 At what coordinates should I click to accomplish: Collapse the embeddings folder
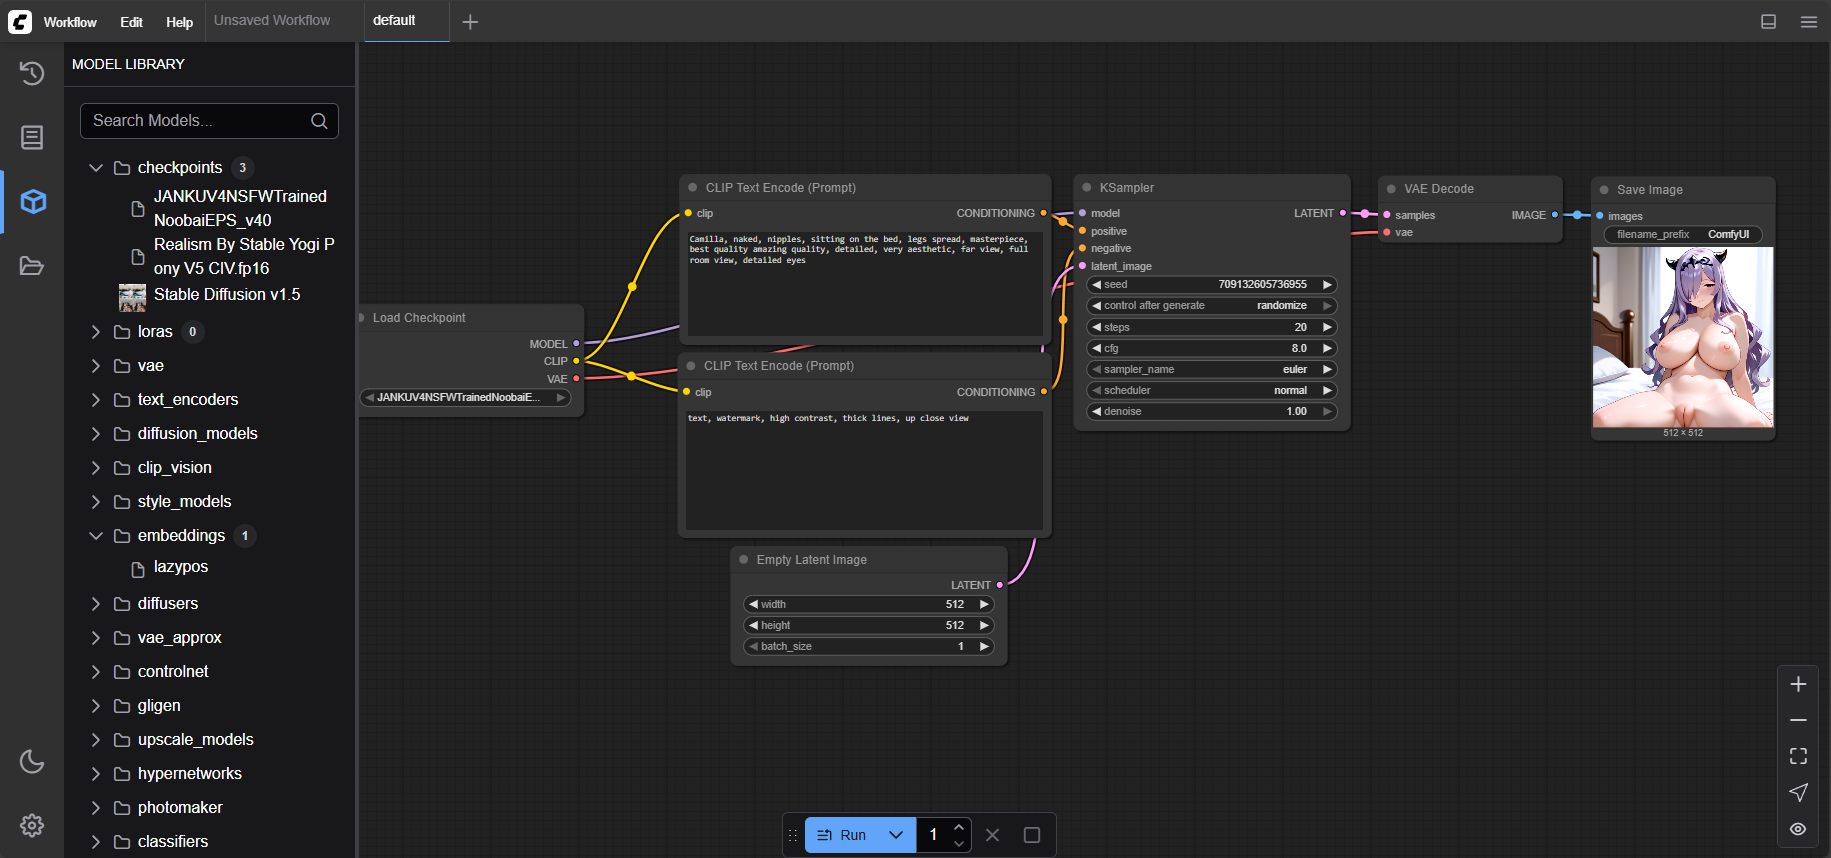point(96,535)
